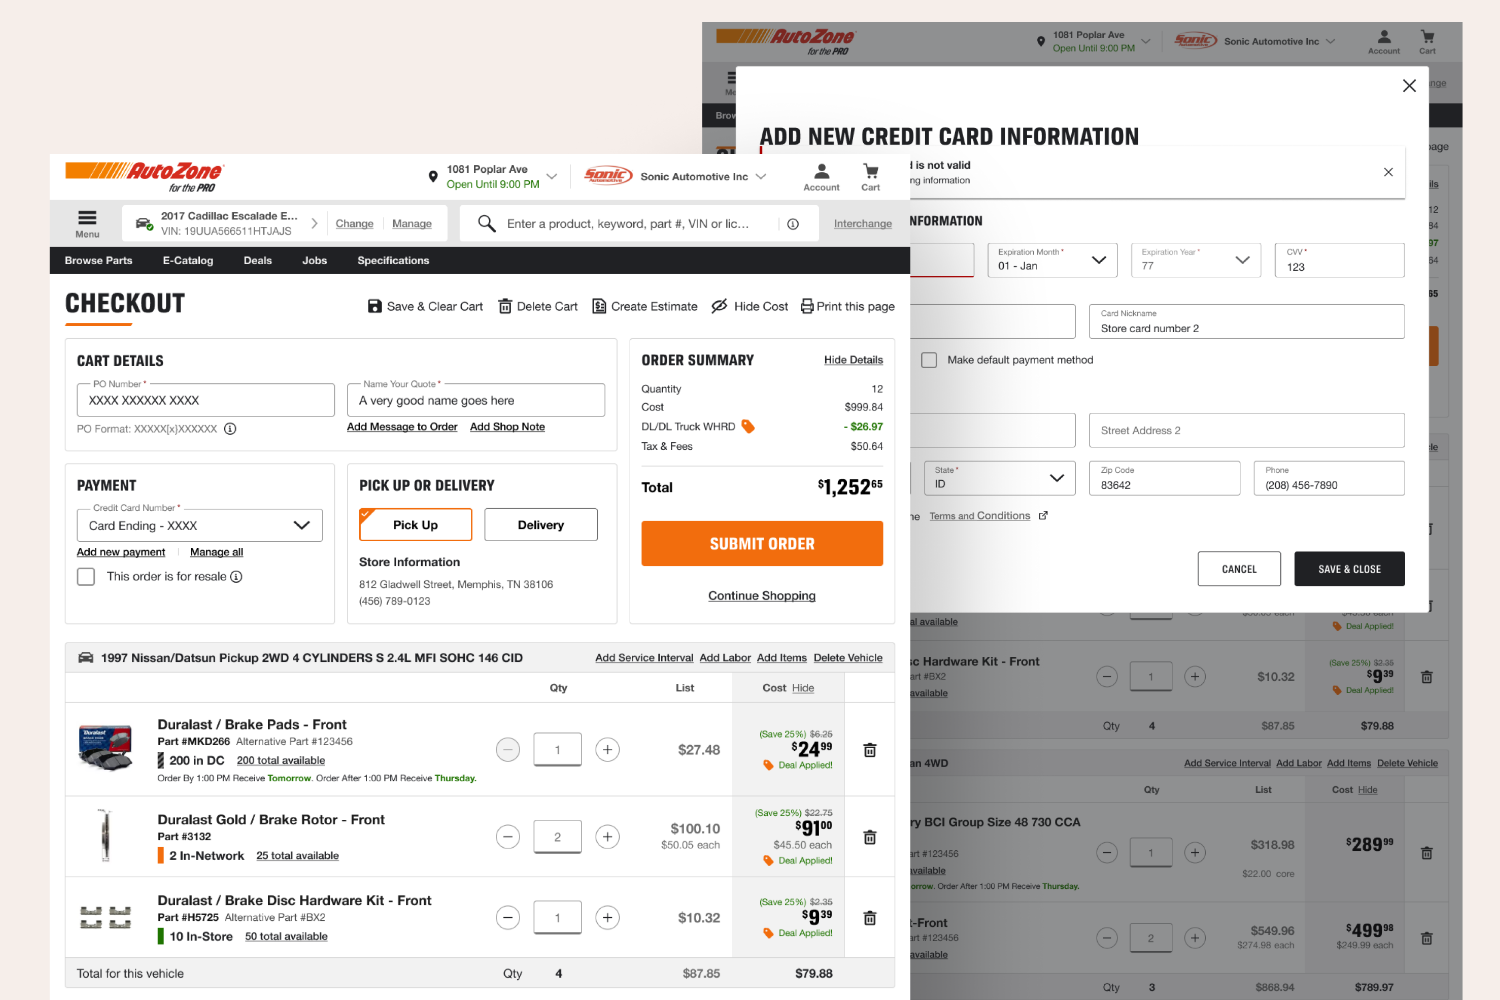
Task: Increase Brake Disc Hardware Kit quantity
Action: click(608, 918)
